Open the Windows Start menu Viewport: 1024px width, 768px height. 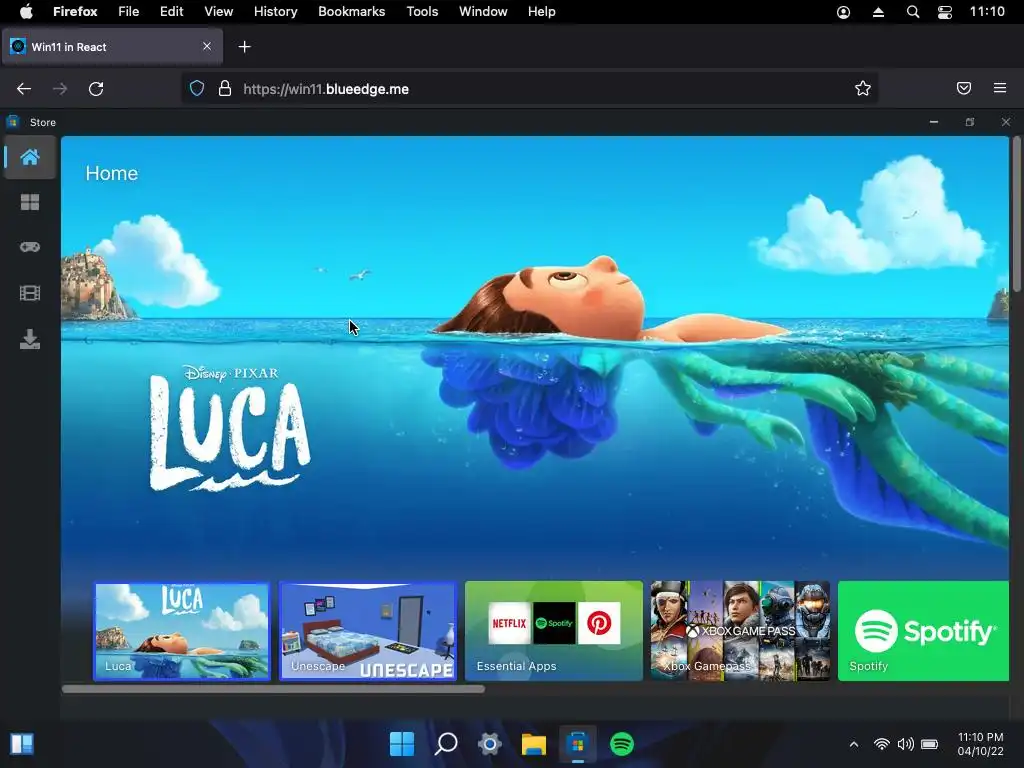(x=402, y=744)
